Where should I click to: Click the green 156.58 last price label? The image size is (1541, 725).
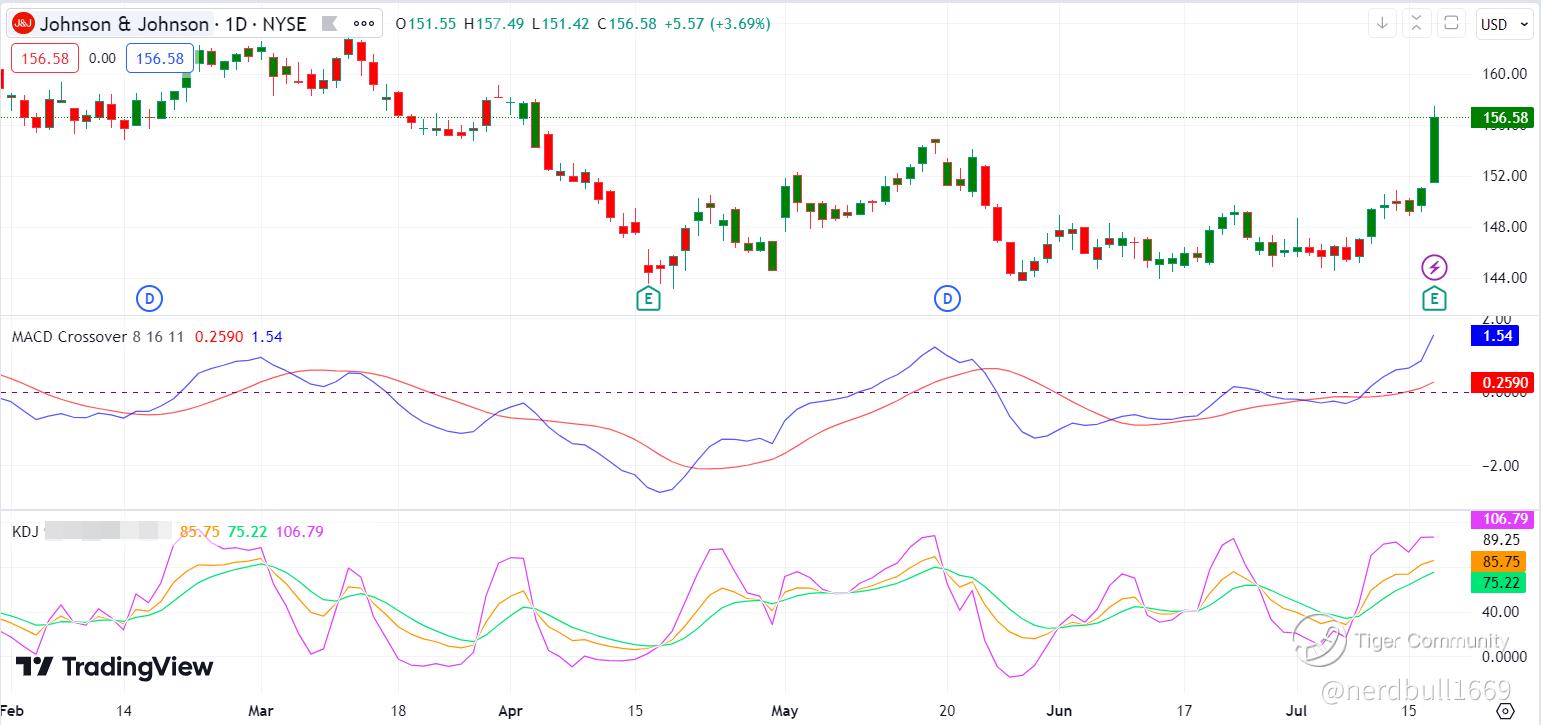click(1502, 118)
